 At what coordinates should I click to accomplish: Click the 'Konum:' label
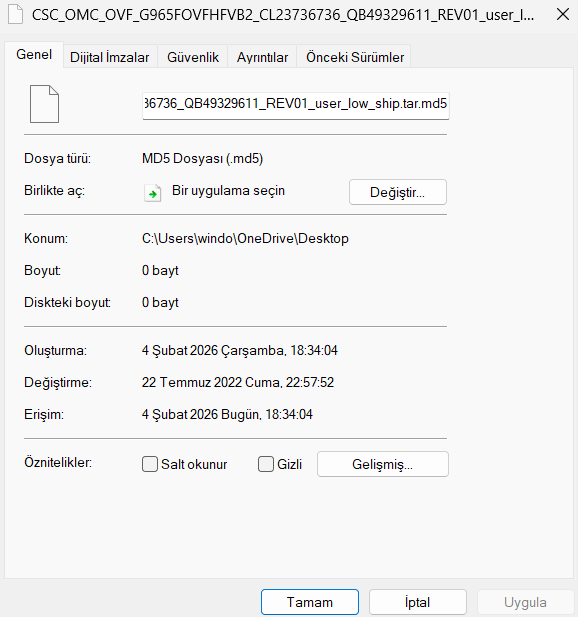(46, 238)
